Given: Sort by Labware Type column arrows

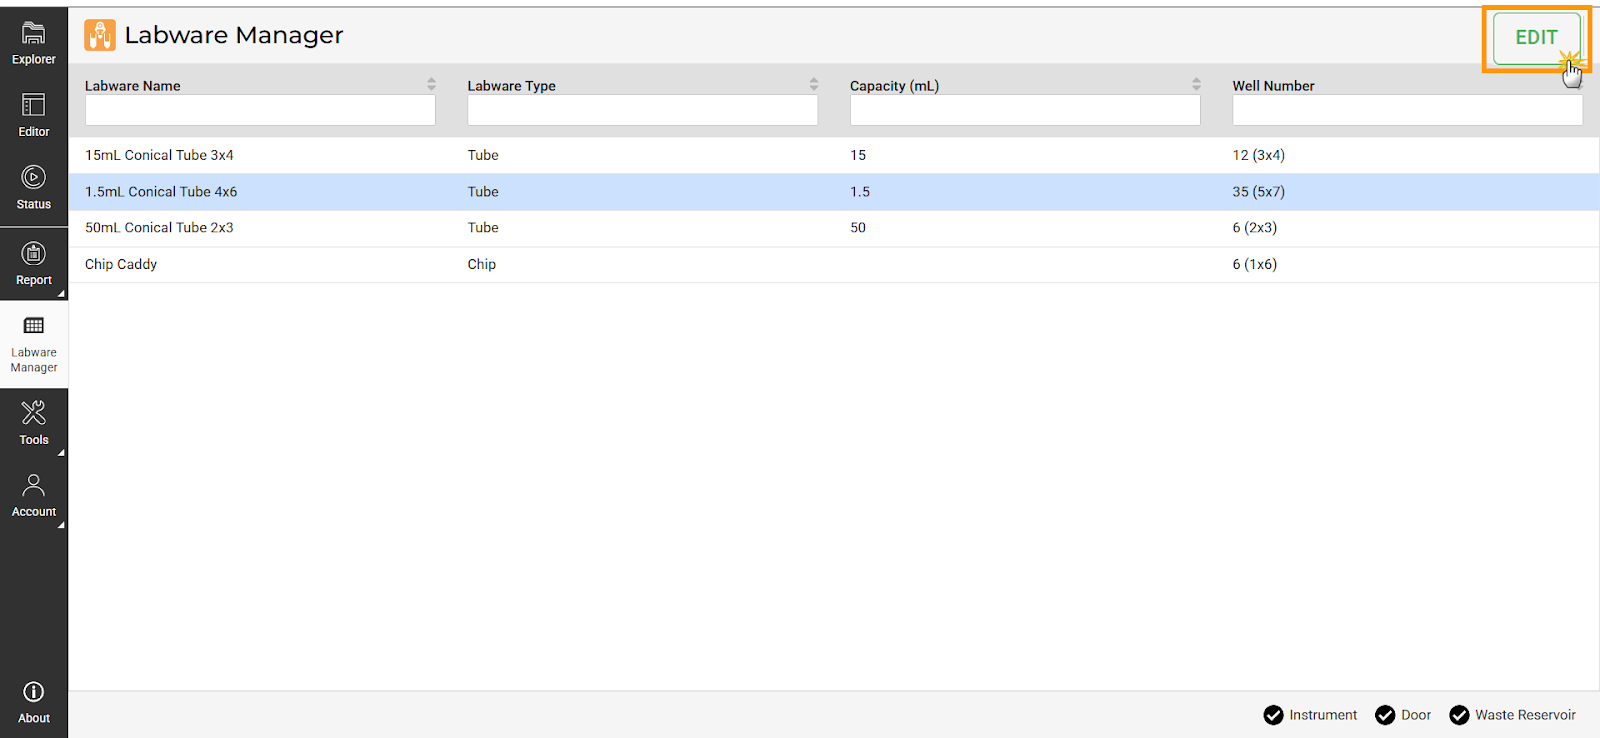Looking at the screenshot, I should coord(814,85).
